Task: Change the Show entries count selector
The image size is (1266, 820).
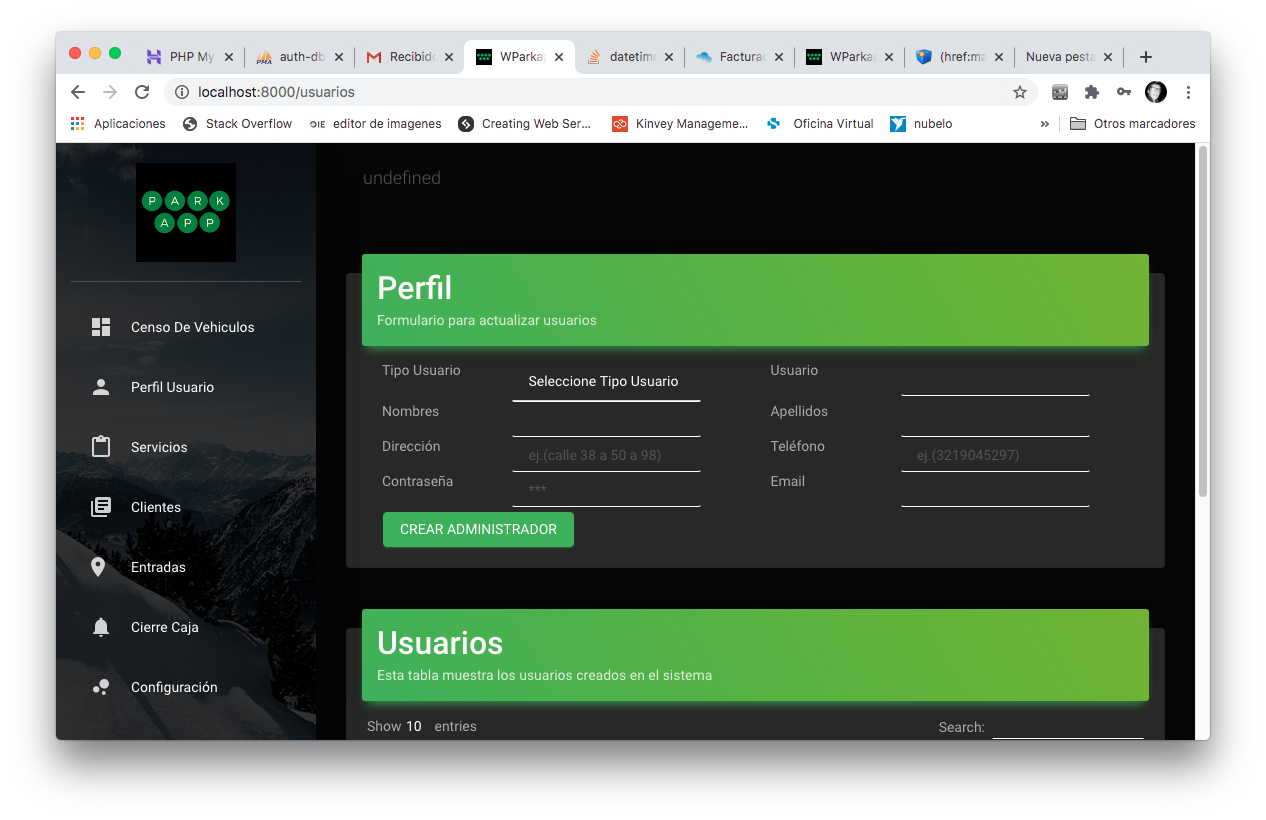Action: pyautogui.click(x=414, y=727)
